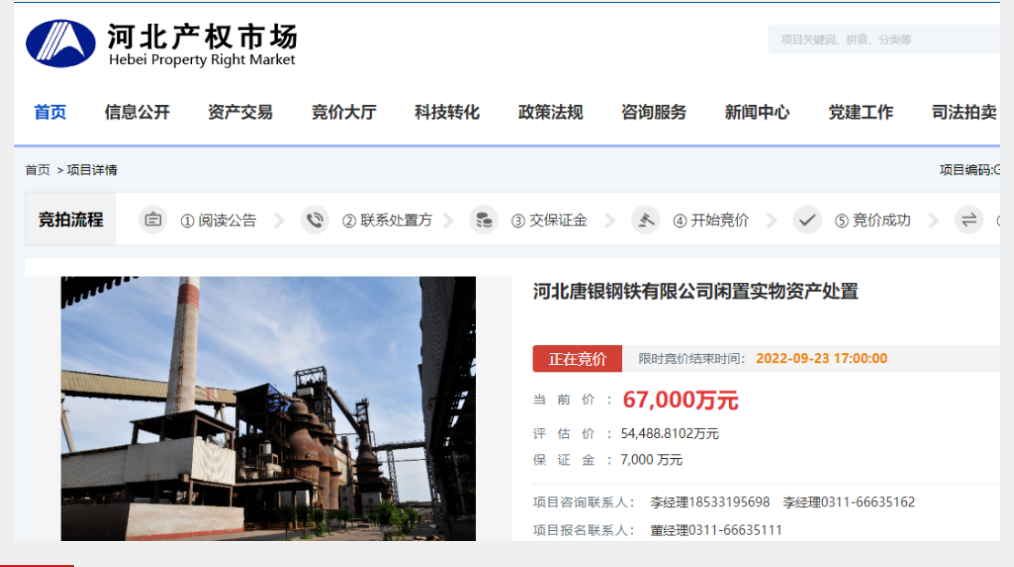1014x567 pixels.
Task: Click deposit amount 7,000 万元
Action: (x=651, y=460)
